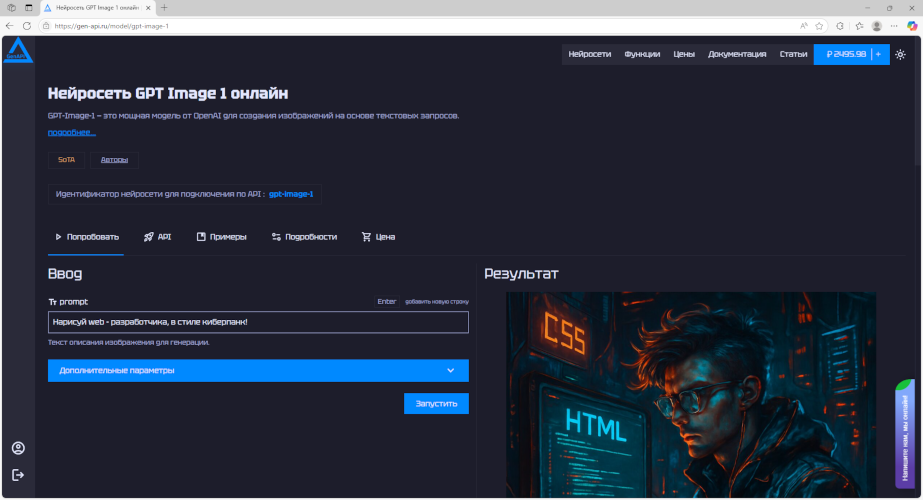Image resolution: width=923 pixels, height=500 pixels.
Task: Click the SoTA tag
Action: 66,160
